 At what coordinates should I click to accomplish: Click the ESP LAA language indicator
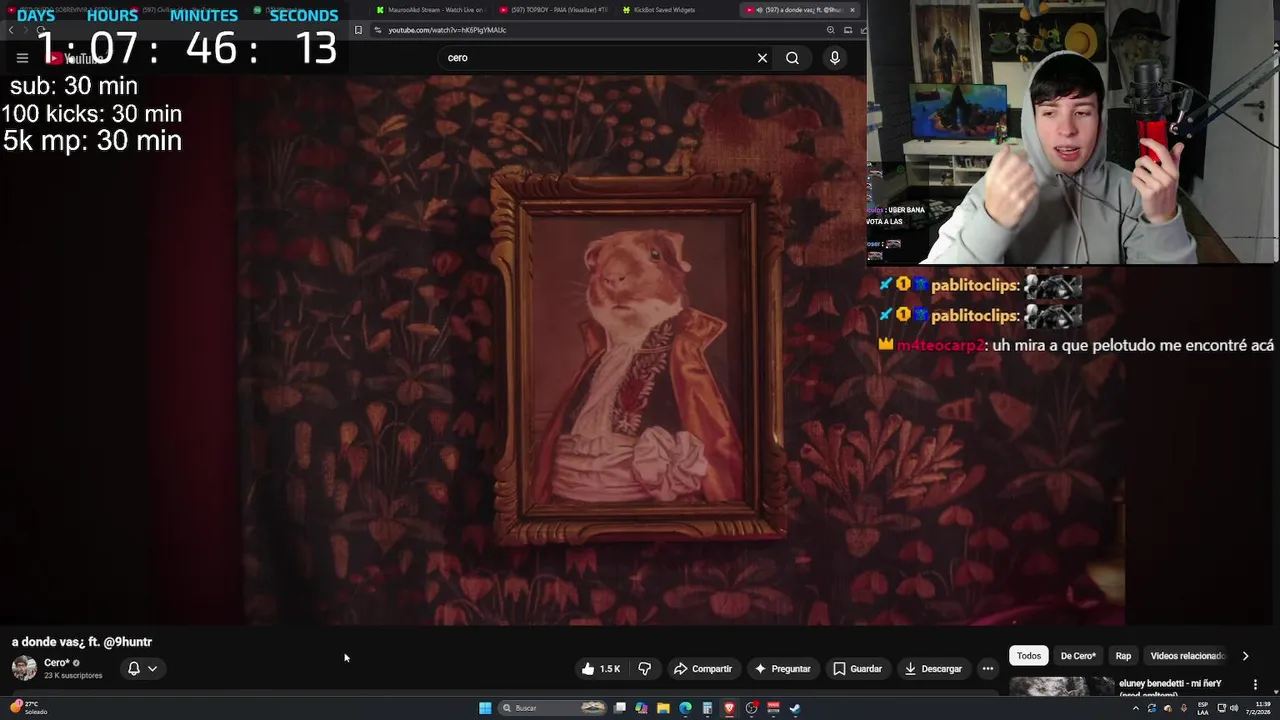click(1203, 708)
